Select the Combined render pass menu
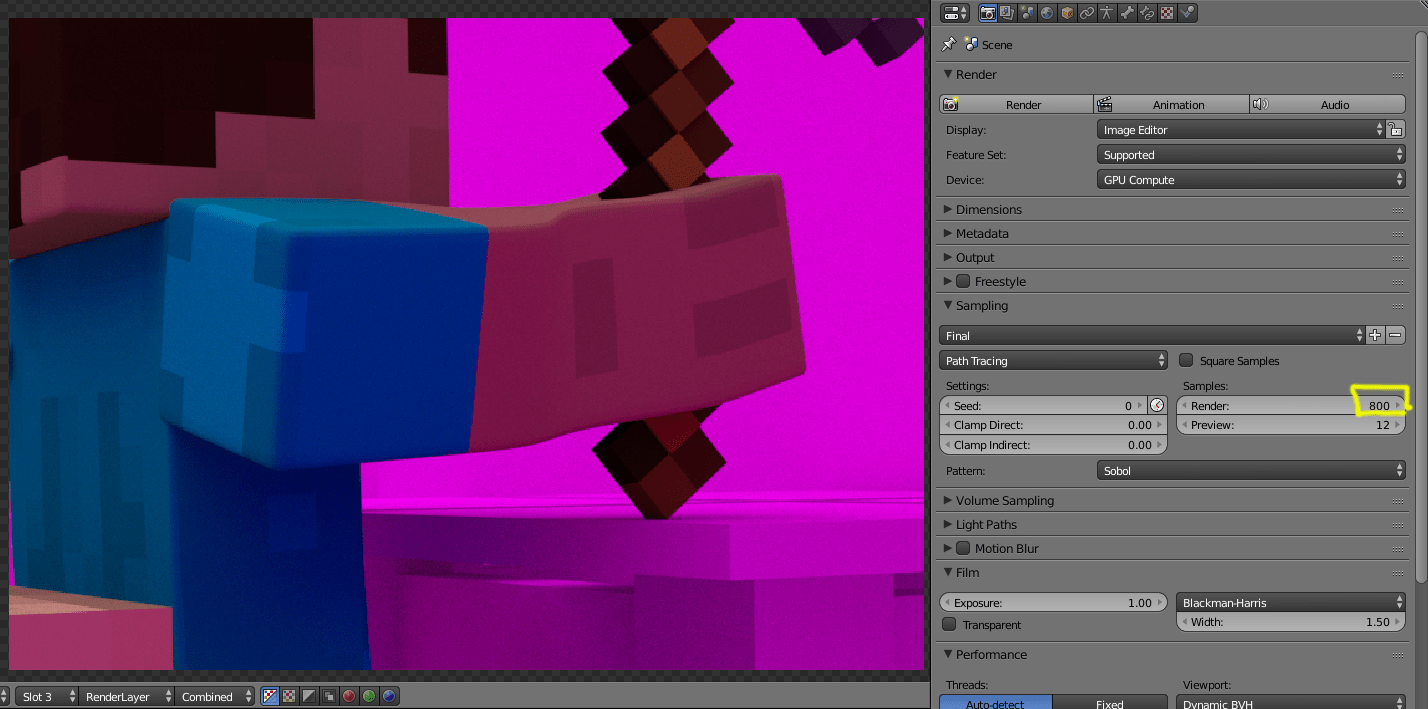 point(213,696)
